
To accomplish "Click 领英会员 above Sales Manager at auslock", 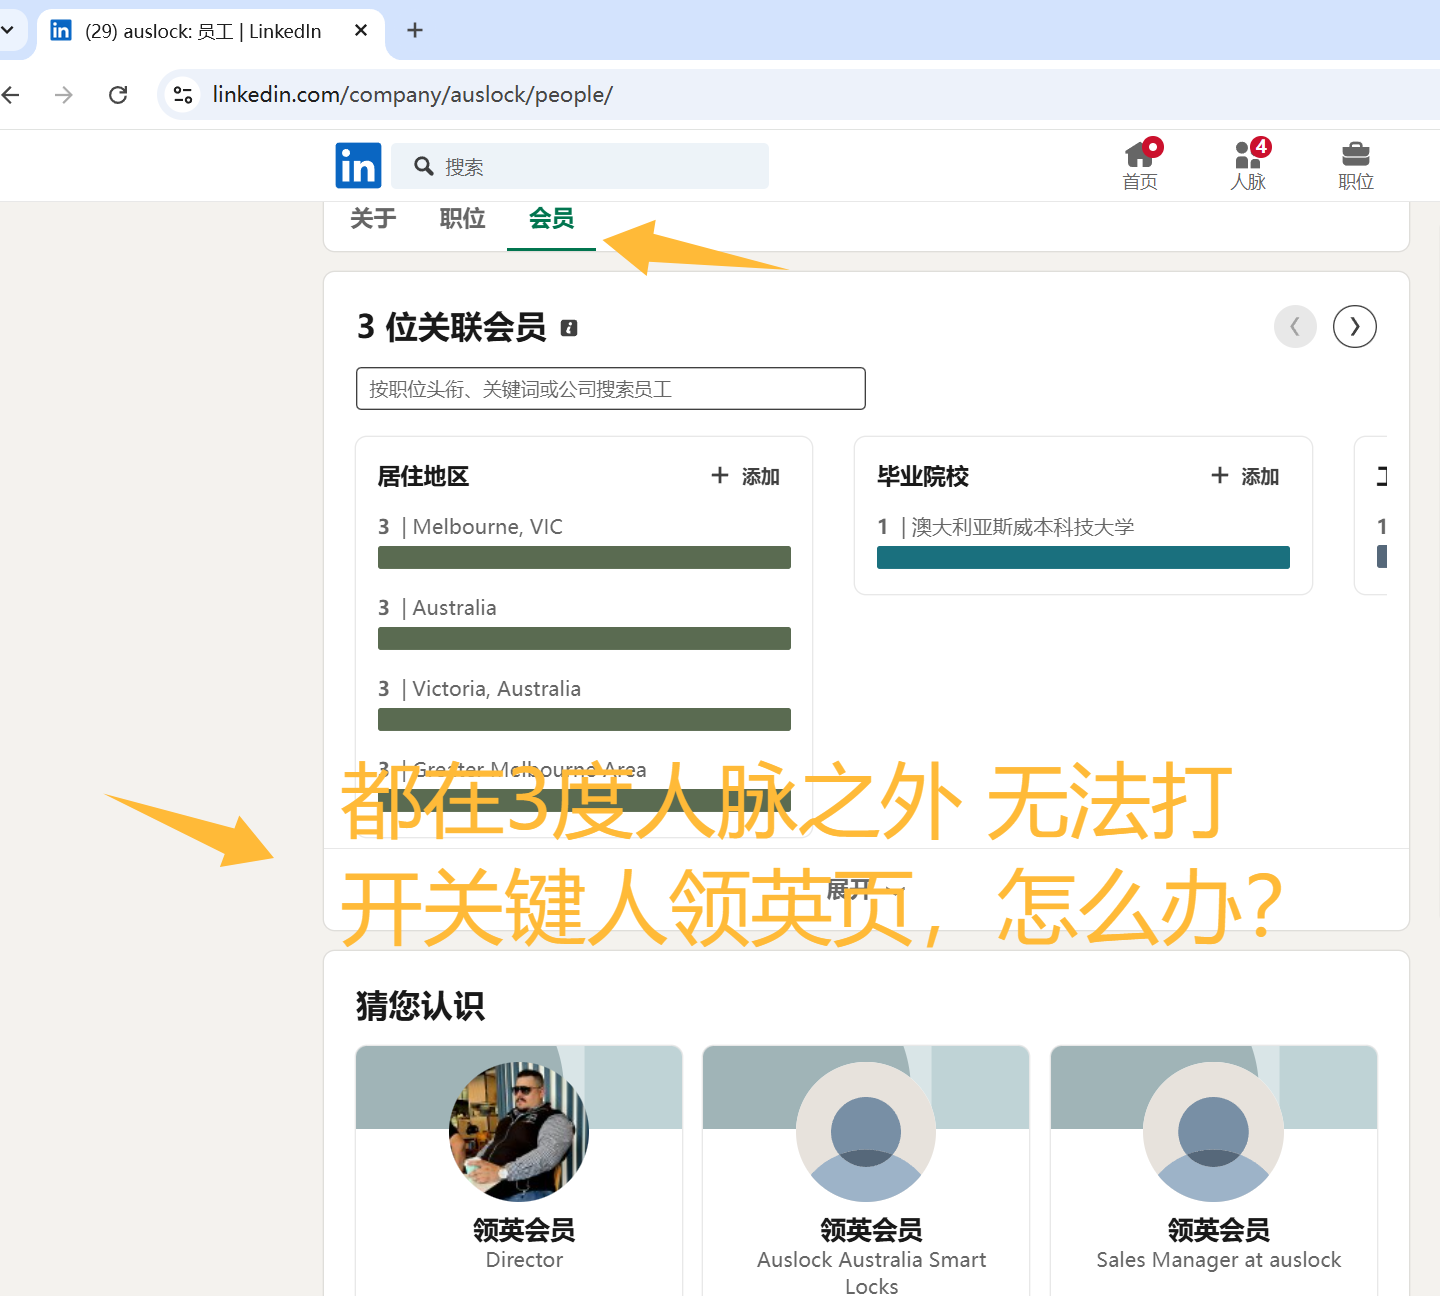I will pyautogui.click(x=1219, y=1230).
